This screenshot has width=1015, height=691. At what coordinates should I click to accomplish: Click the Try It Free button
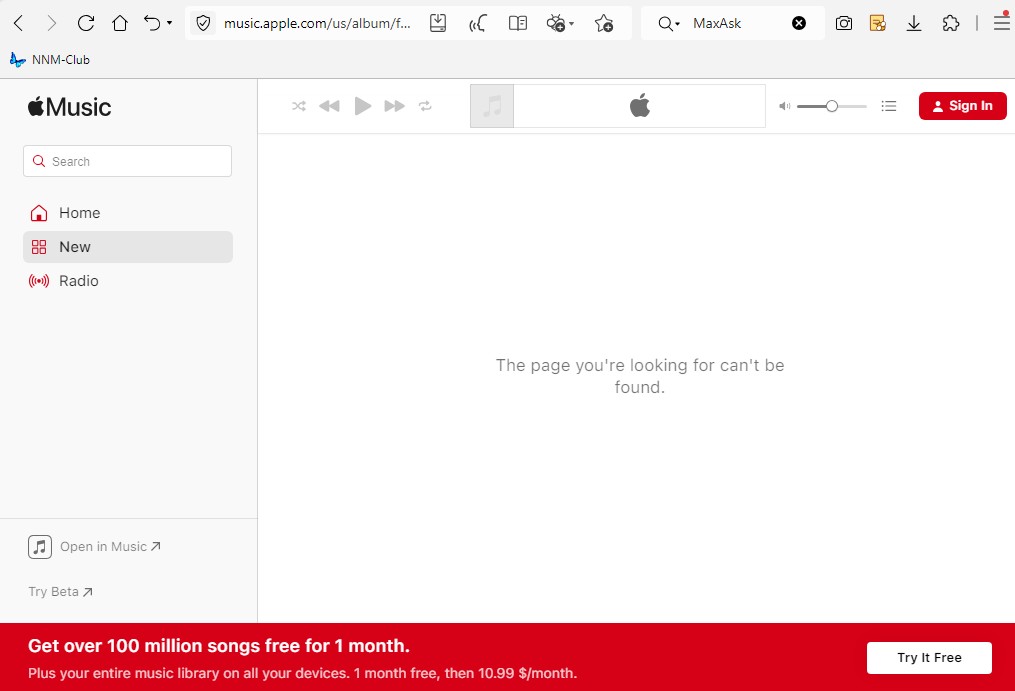click(x=929, y=657)
